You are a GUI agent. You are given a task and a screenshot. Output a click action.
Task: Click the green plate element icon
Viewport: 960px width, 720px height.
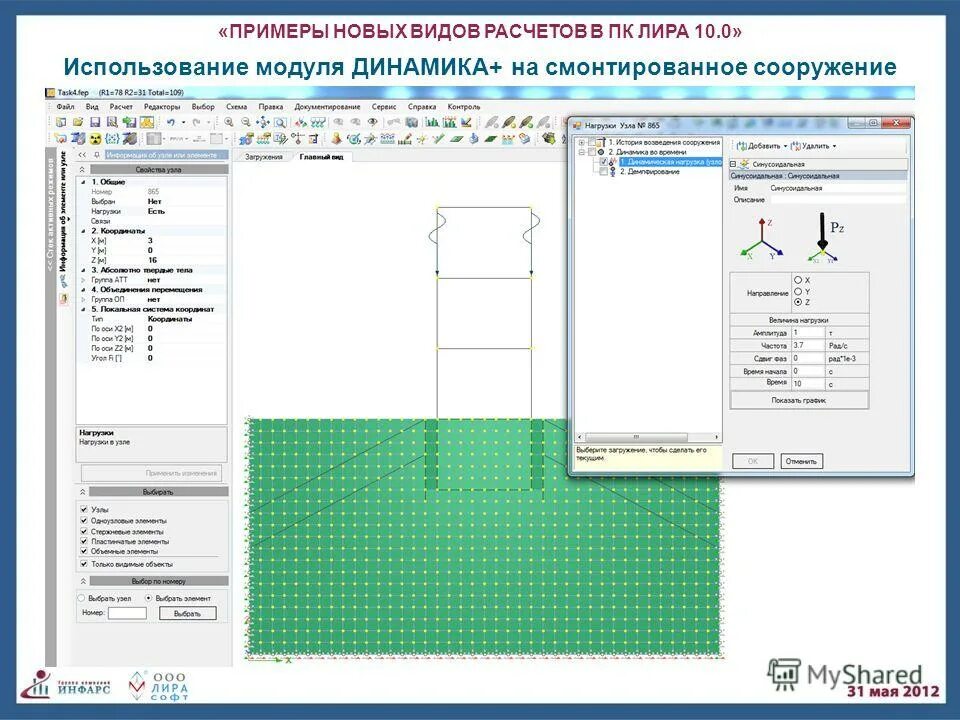(456, 139)
